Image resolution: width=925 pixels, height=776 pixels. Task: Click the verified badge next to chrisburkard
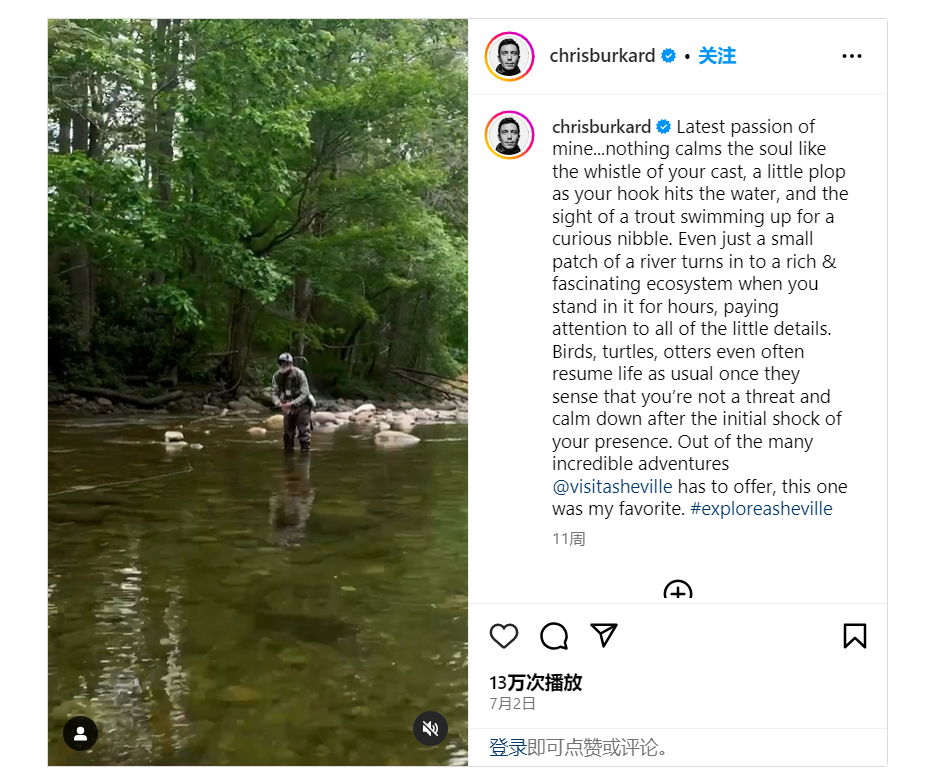point(668,56)
